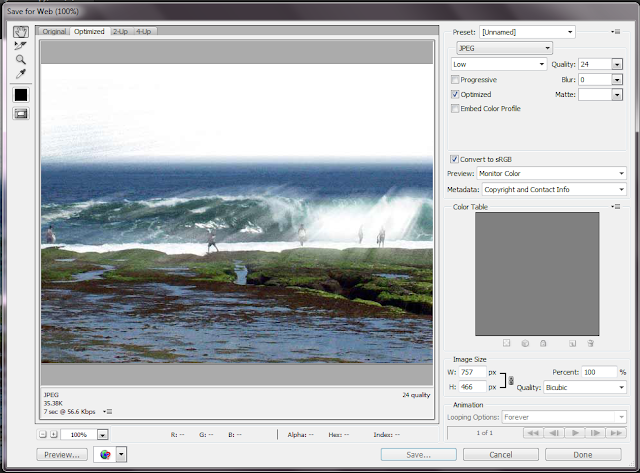The width and height of the screenshot is (640, 473).
Task: Click the Quality value field showing 24
Action: point(595,64)
